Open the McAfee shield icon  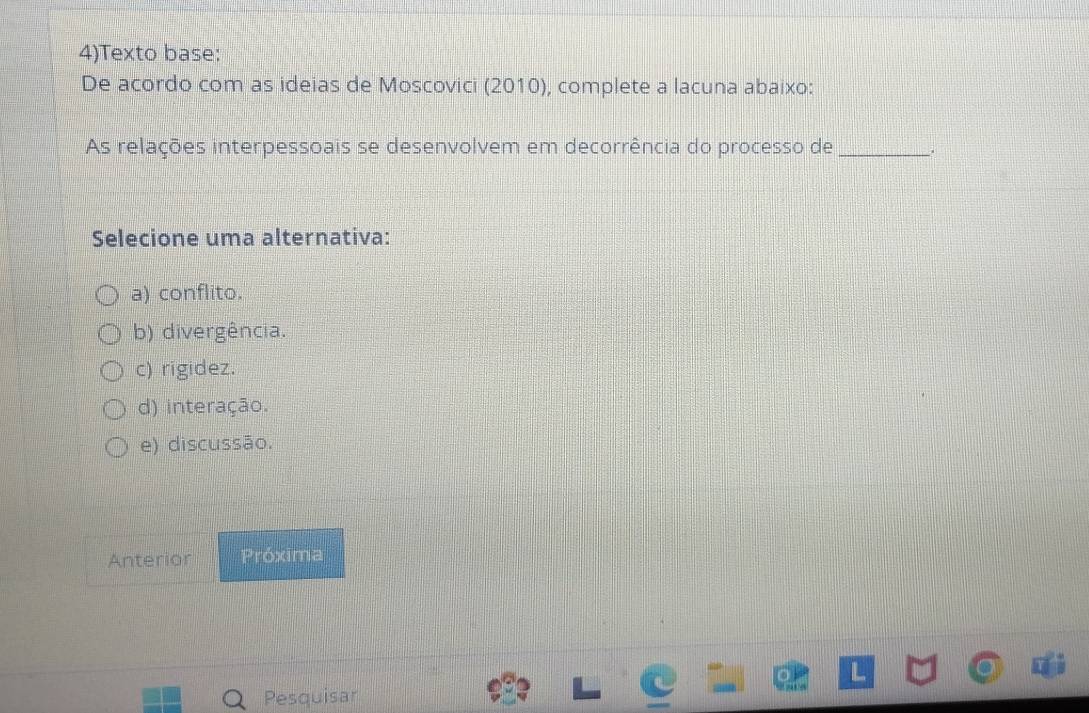(922, 669)
